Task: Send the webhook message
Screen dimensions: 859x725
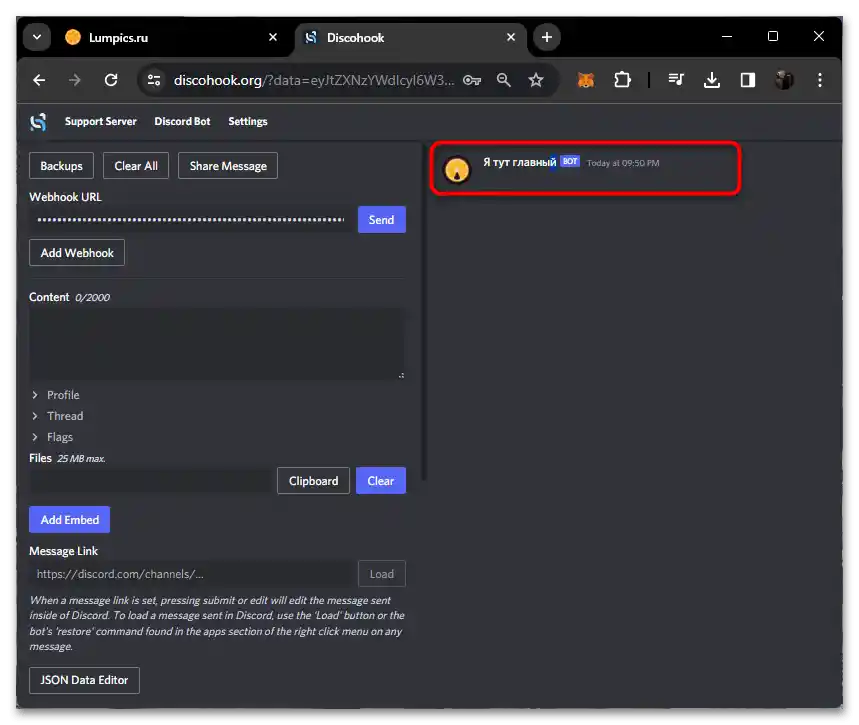Action: click(x=382, y=220)
